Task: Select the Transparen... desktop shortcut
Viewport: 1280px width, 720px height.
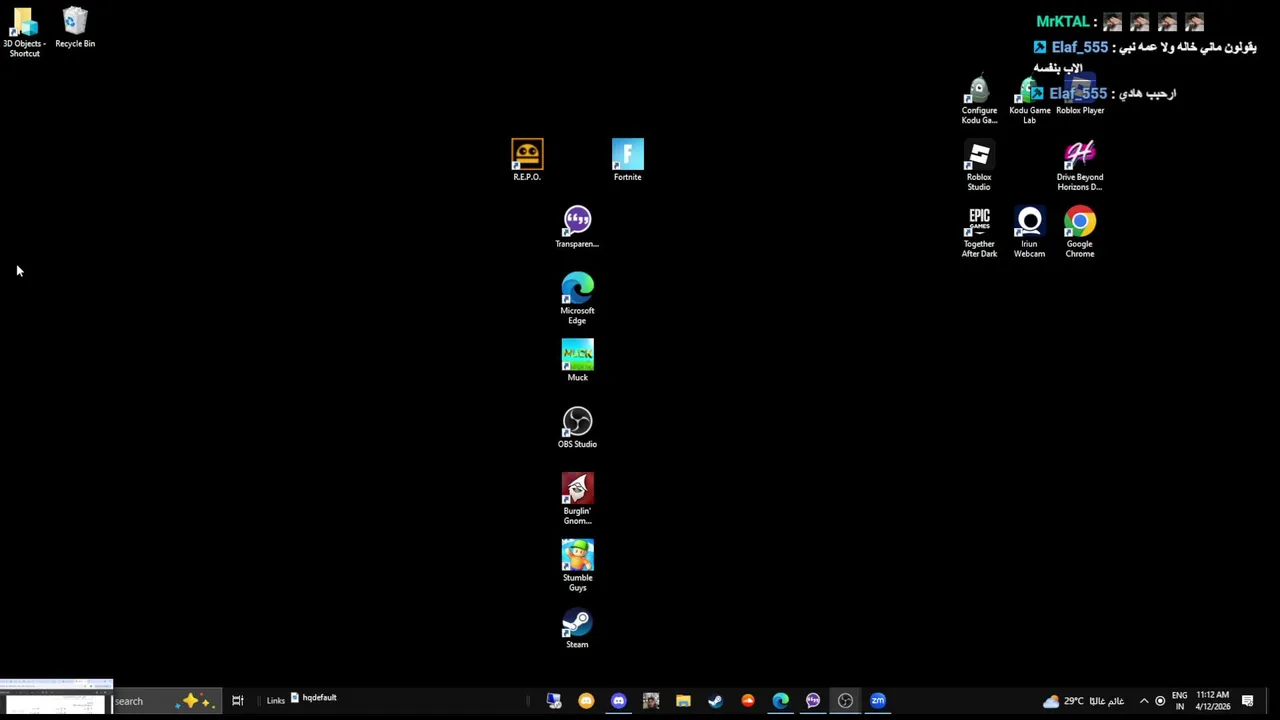Action: click(x=577, y=227)
